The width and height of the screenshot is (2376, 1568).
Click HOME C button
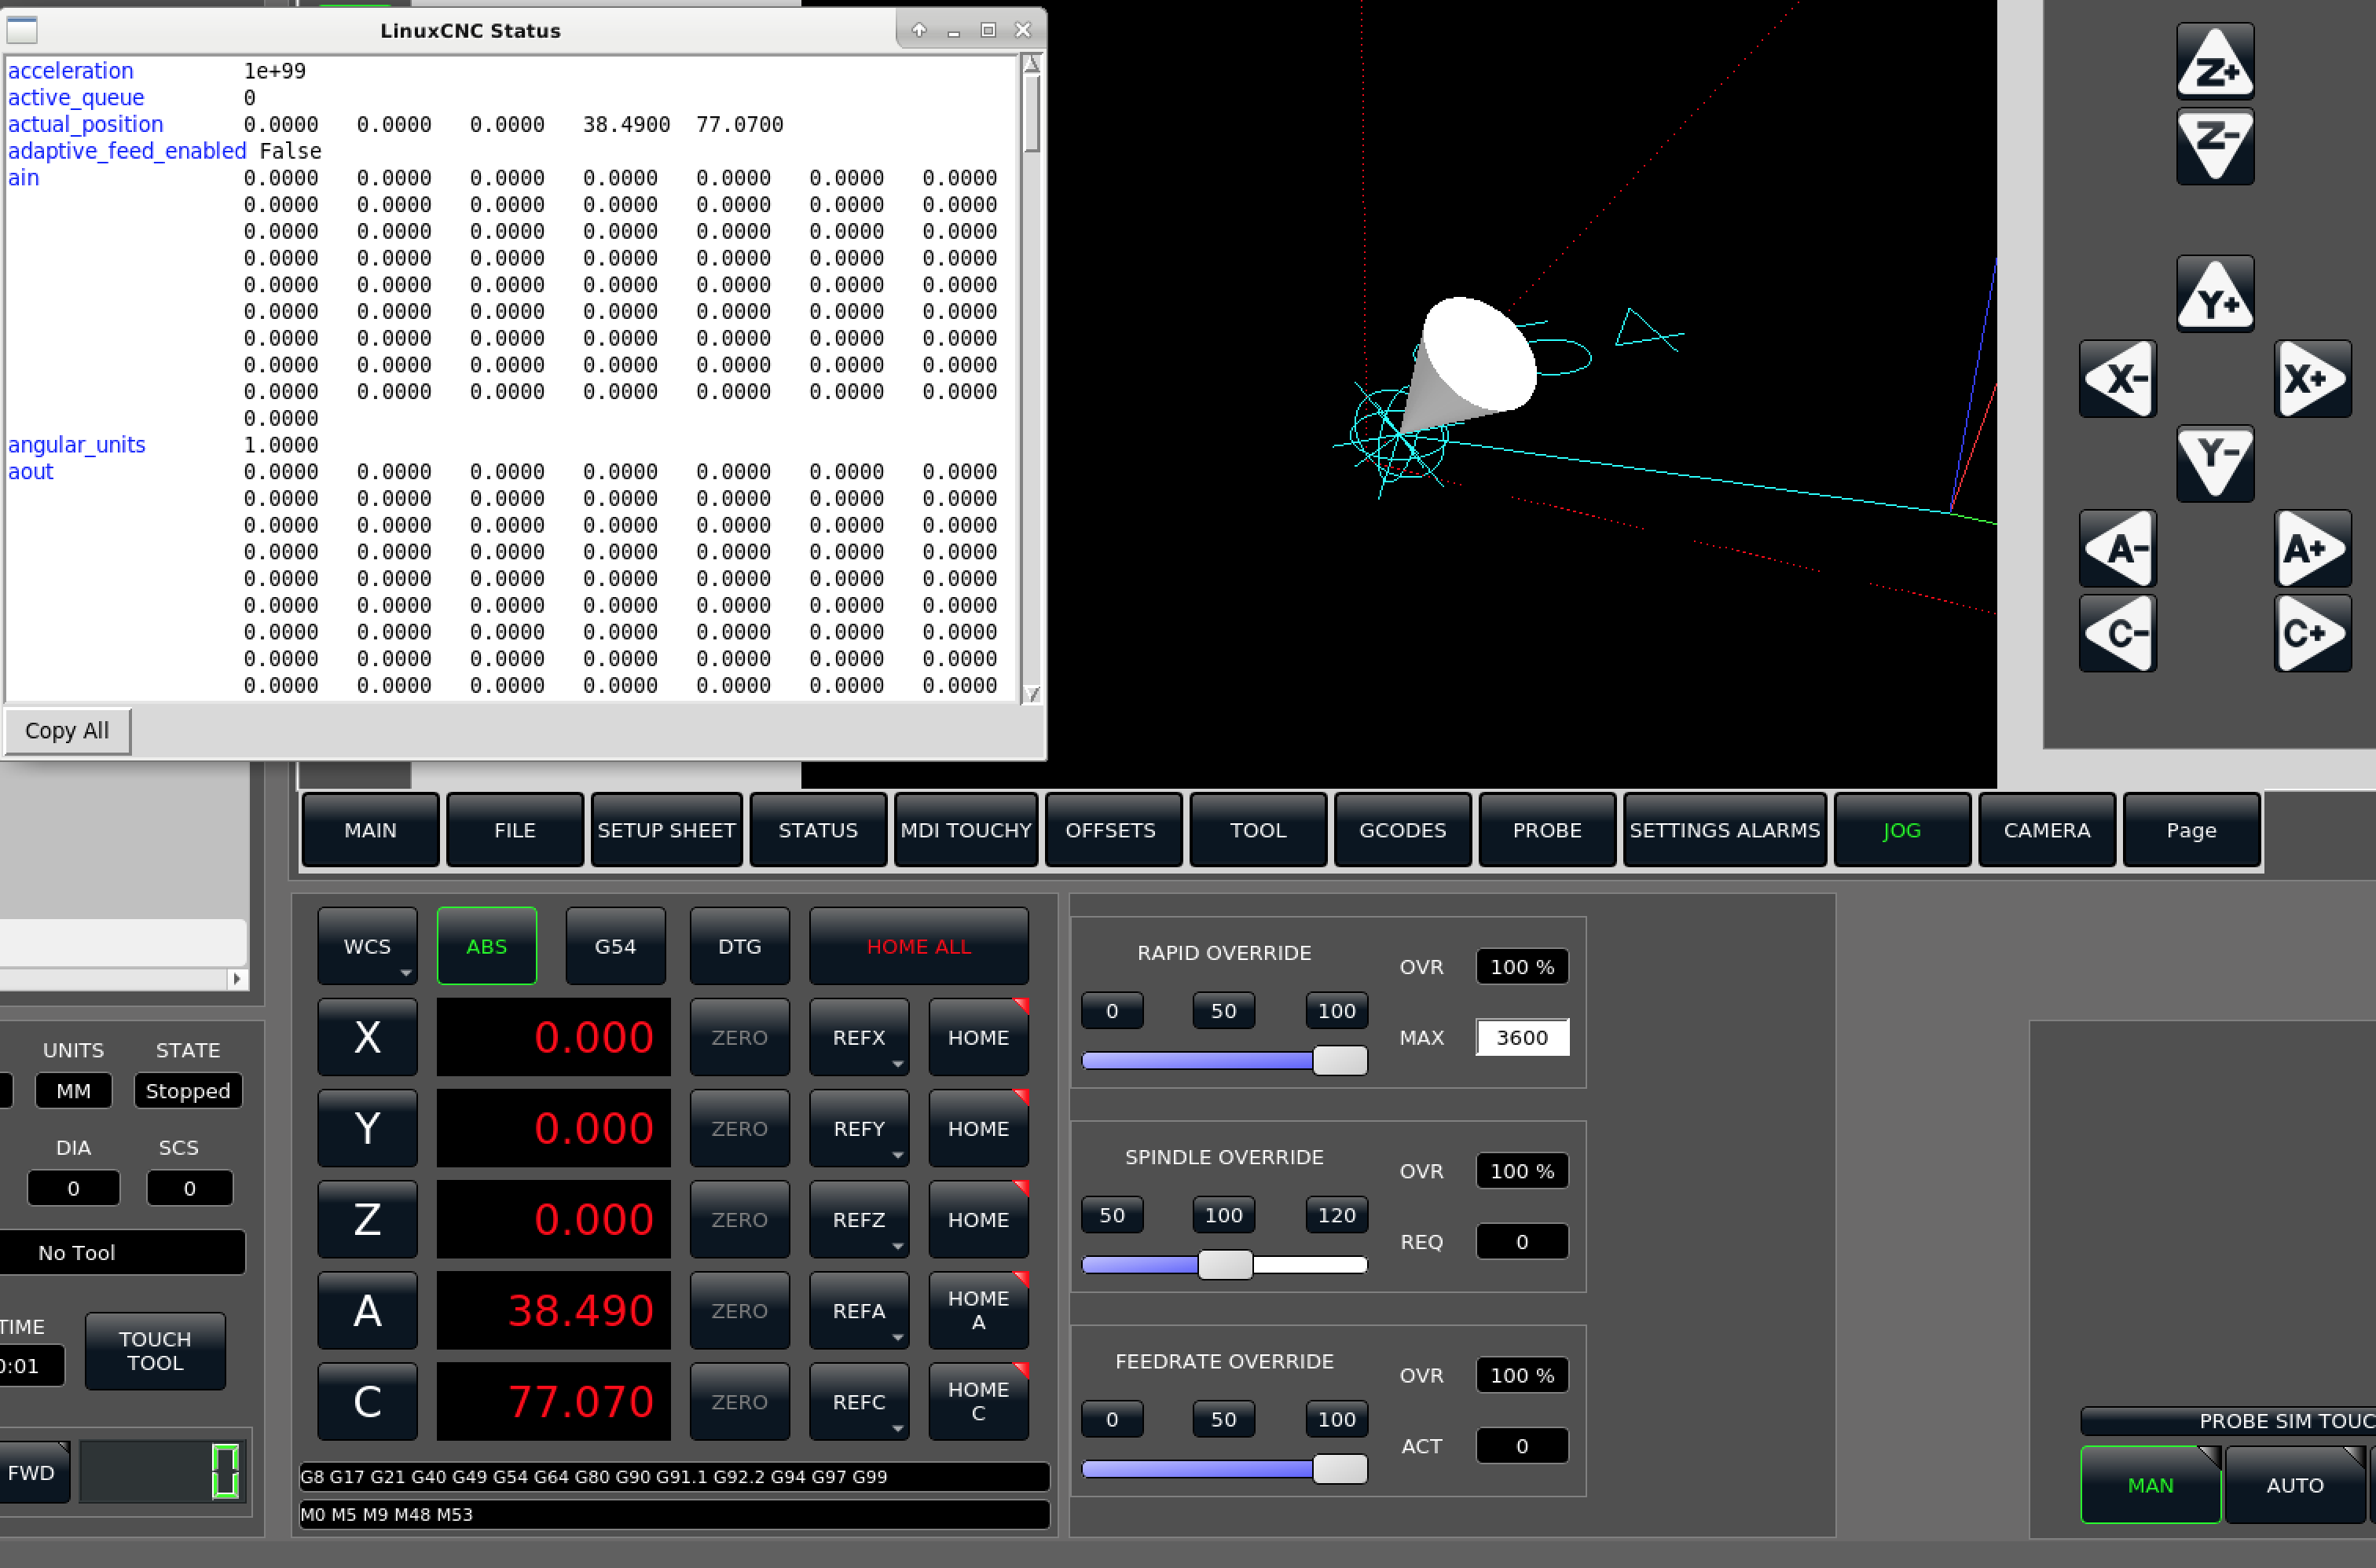click(x=978, y=1401)
